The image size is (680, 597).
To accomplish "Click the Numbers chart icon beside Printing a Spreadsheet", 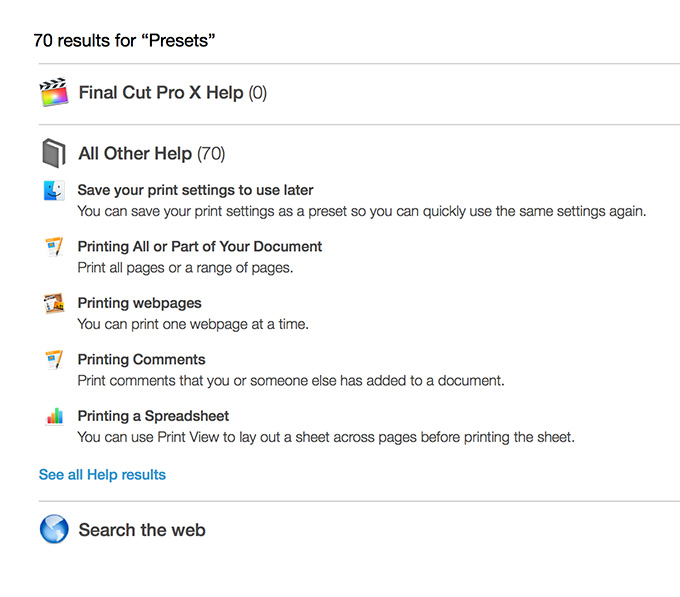I will coord(55,416).
